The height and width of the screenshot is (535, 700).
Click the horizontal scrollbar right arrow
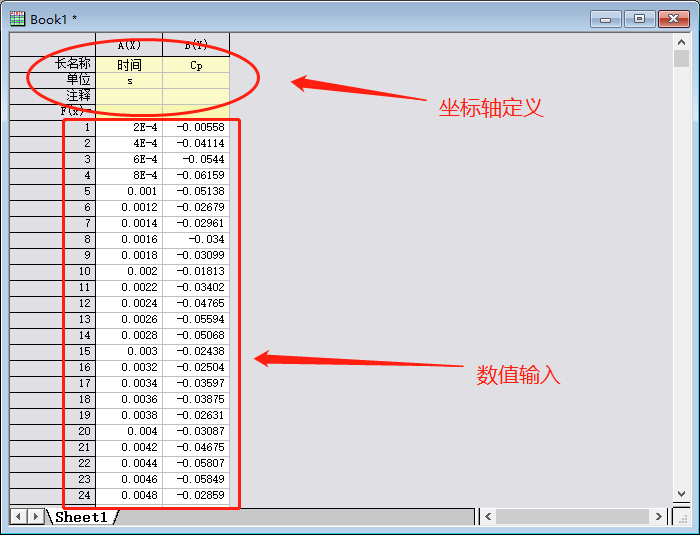[x=657, y=516]
